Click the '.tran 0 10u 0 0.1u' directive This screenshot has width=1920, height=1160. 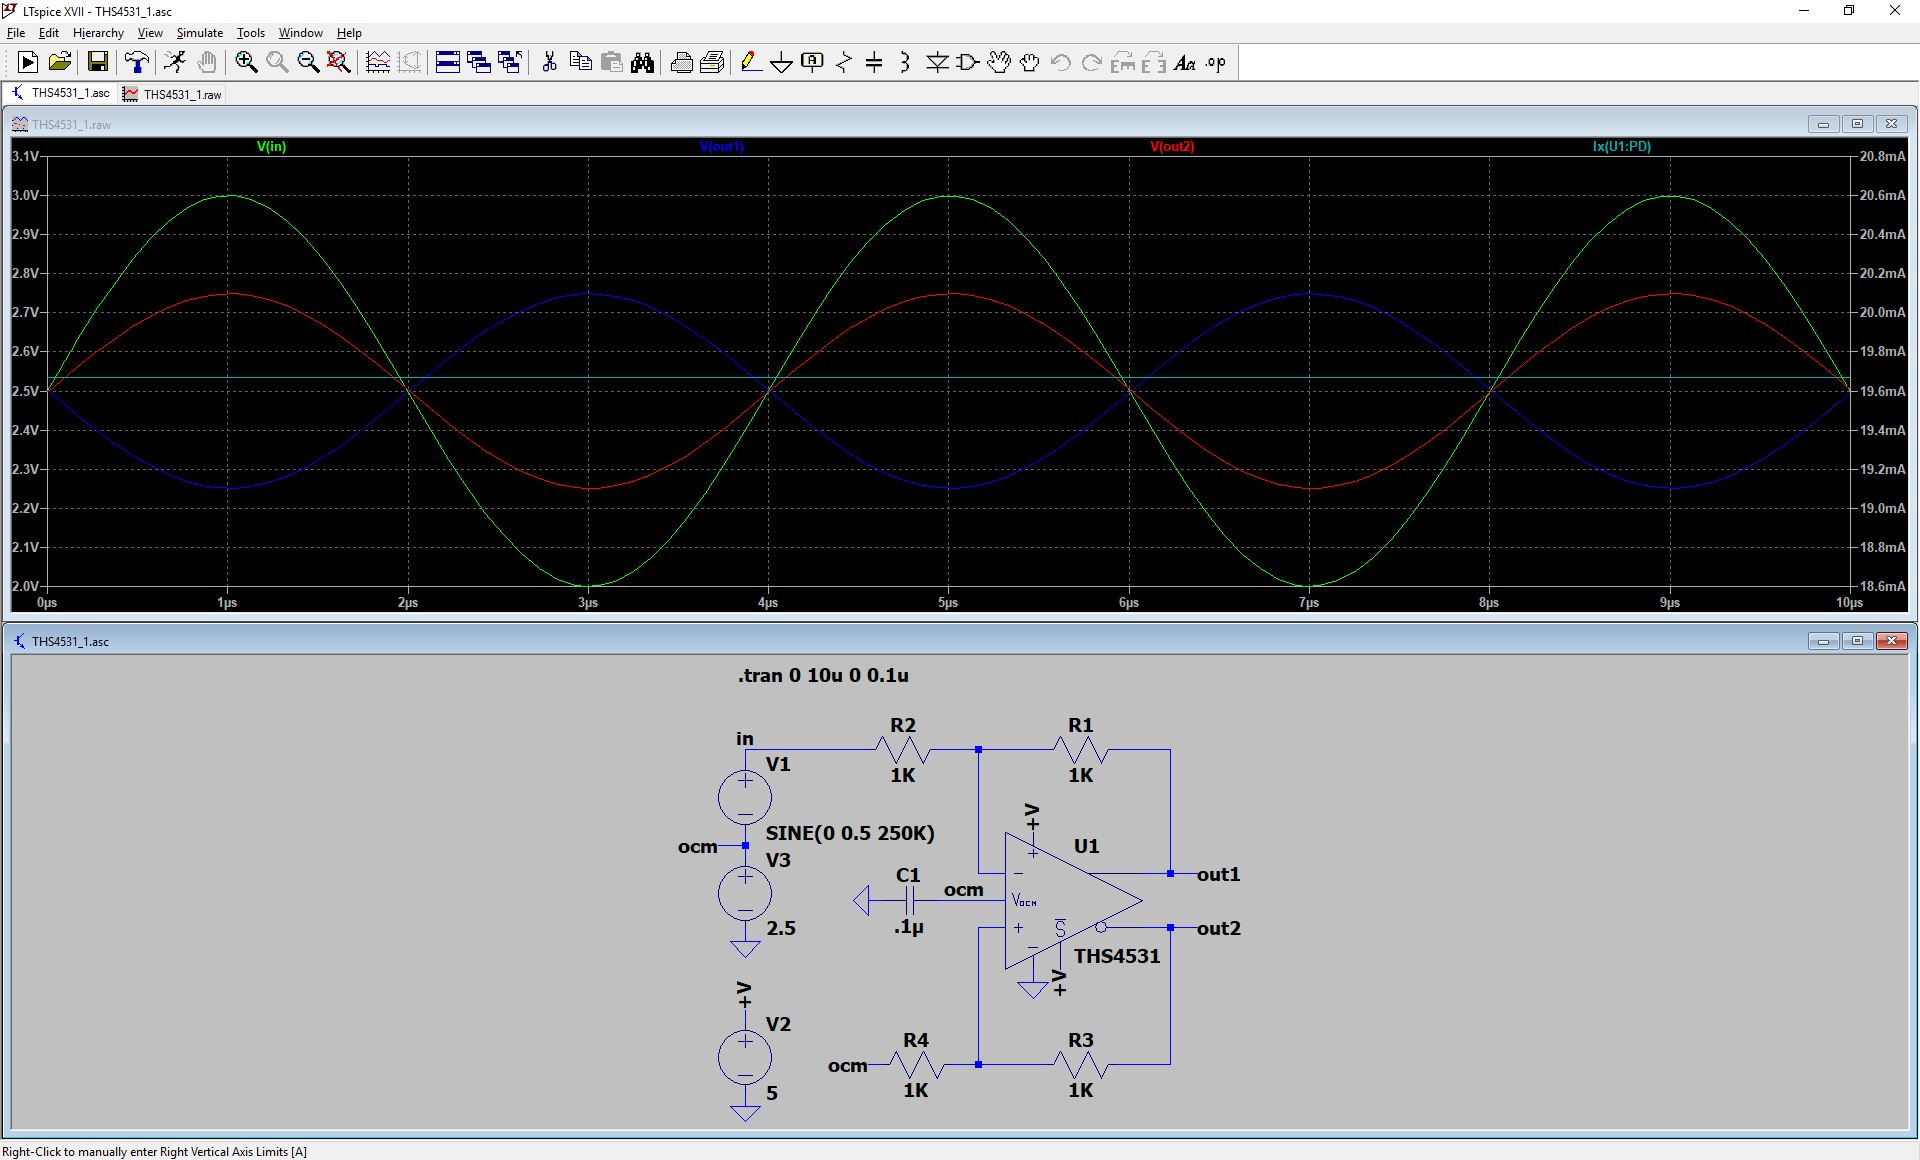(823, 675)
